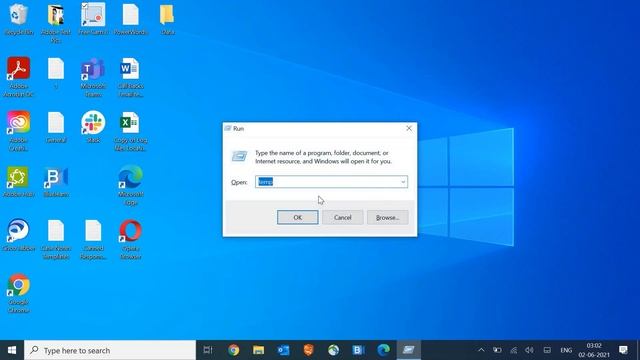Launch Slack from the desktop

click(x=93, y=127)
